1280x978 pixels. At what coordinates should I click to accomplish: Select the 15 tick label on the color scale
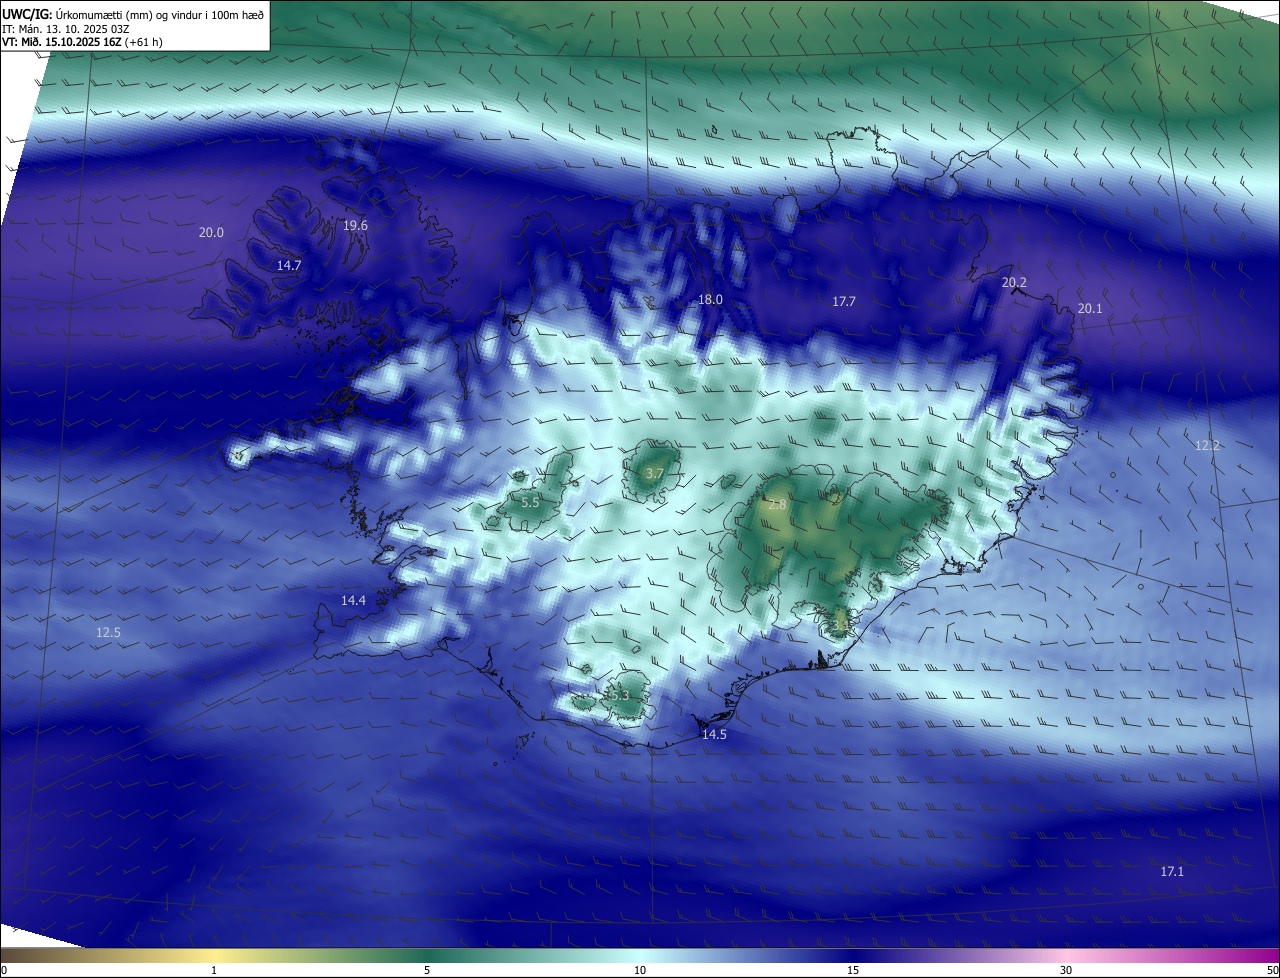(x=853, y=970)
